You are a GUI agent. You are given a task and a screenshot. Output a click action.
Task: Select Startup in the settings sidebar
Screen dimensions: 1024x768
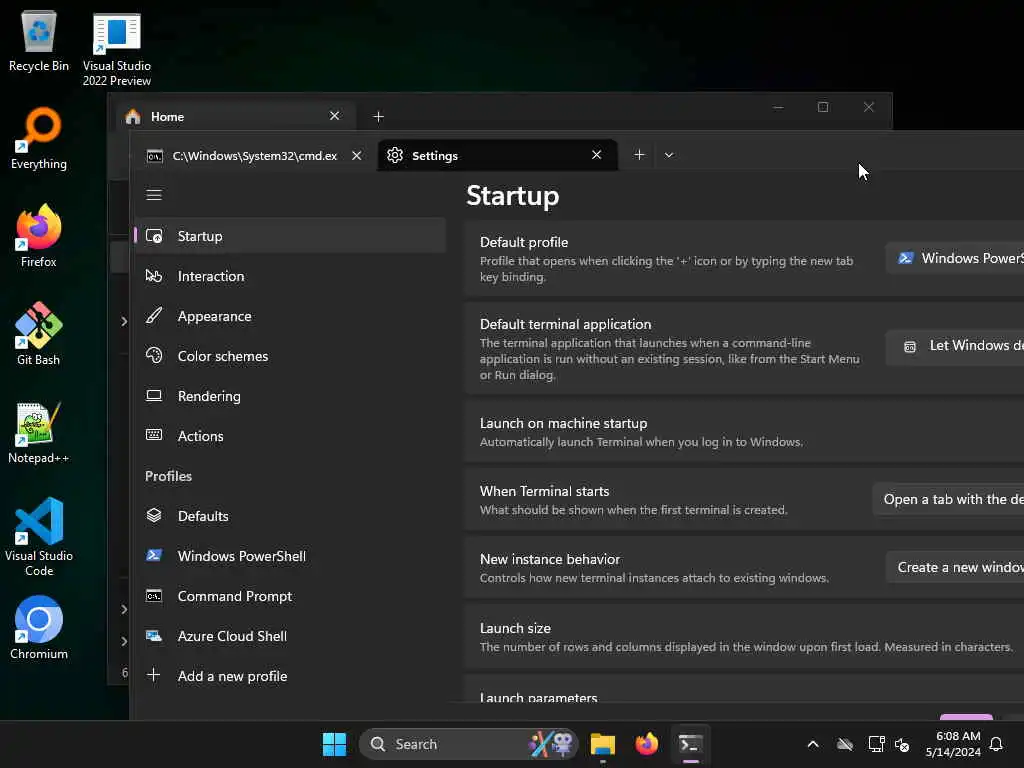tap(290, 236)
